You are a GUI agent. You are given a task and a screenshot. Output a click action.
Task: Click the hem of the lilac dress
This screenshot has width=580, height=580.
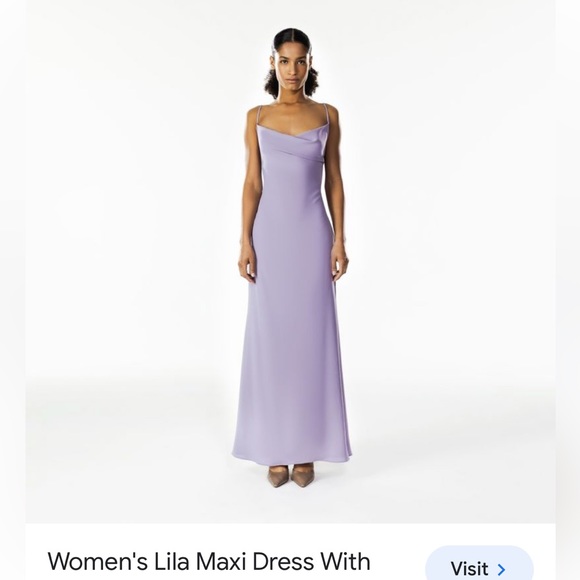pos(291,457)
